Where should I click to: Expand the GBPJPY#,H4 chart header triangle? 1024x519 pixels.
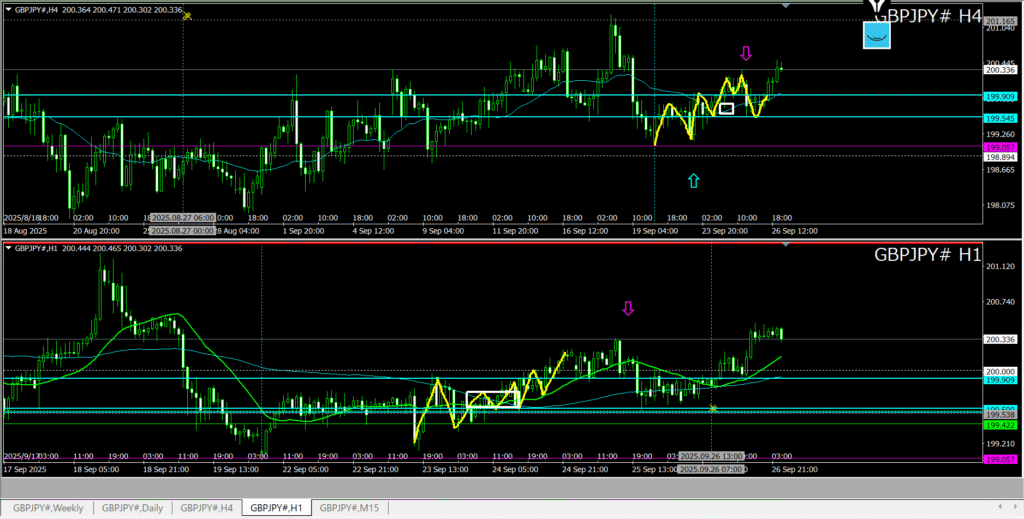8,10
